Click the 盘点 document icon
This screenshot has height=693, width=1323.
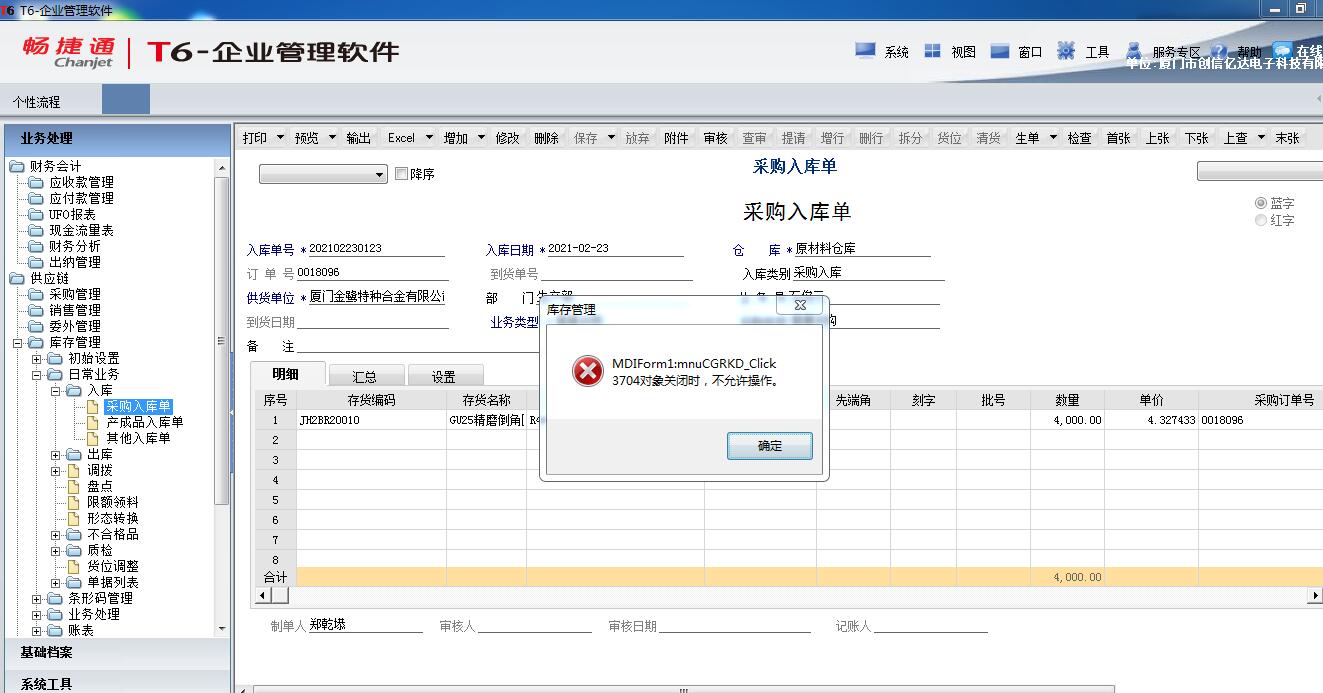tap(74, 486)
